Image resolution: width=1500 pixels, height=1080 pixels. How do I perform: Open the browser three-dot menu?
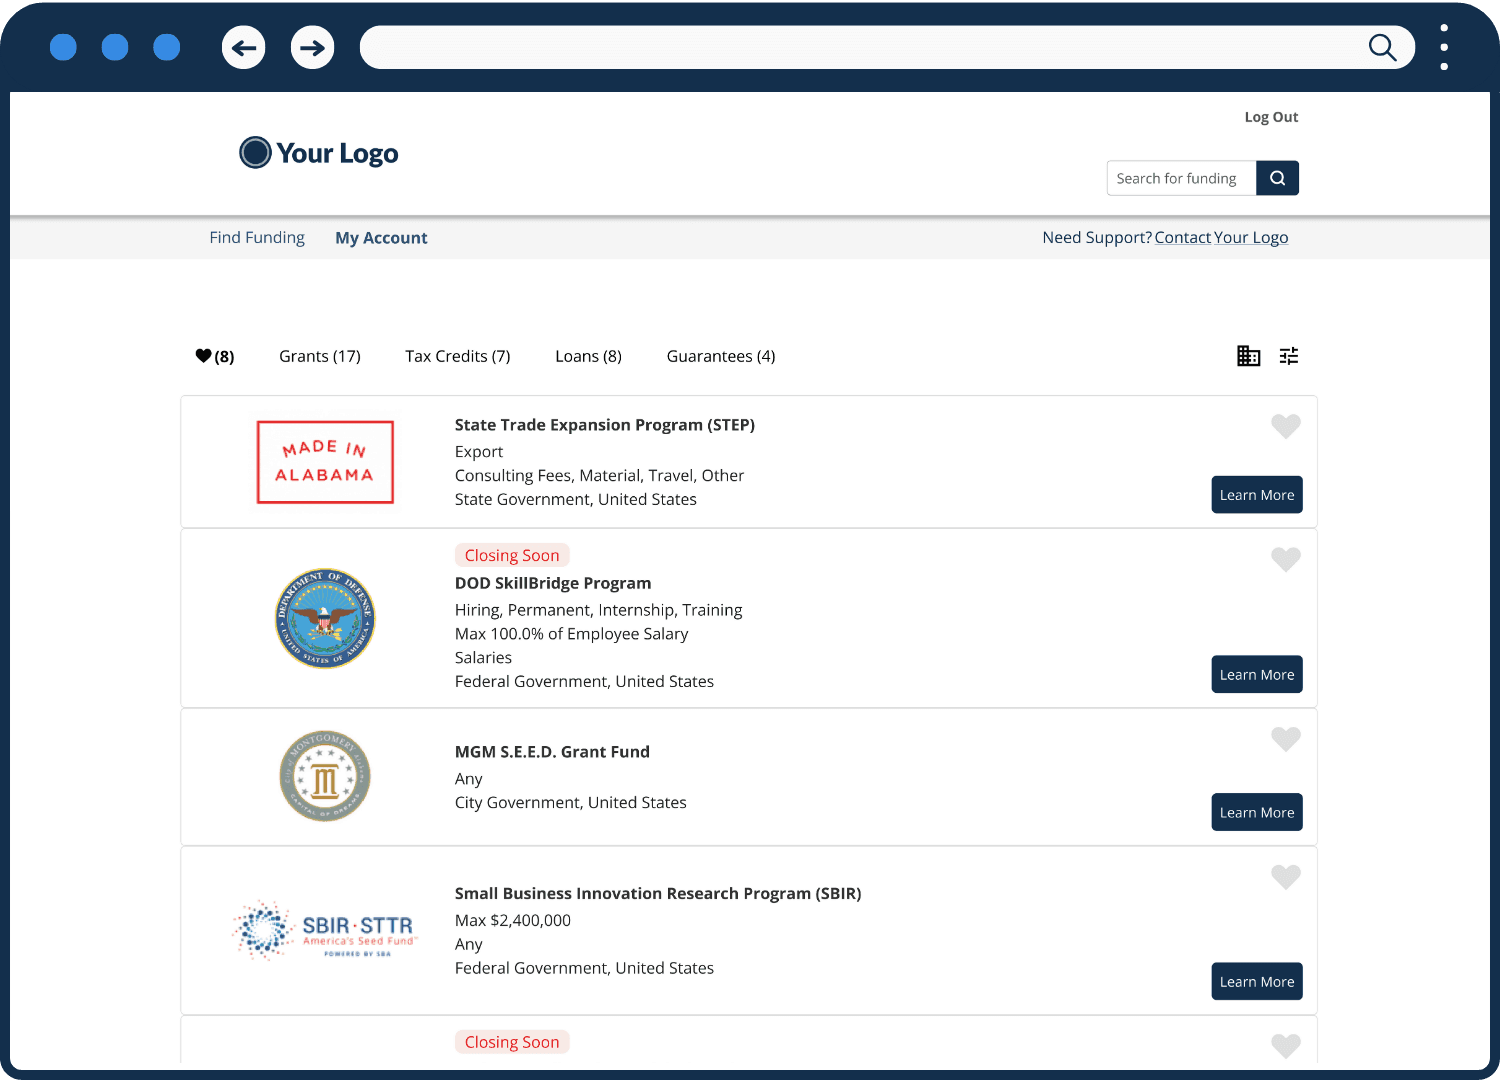click(1444, 47)
